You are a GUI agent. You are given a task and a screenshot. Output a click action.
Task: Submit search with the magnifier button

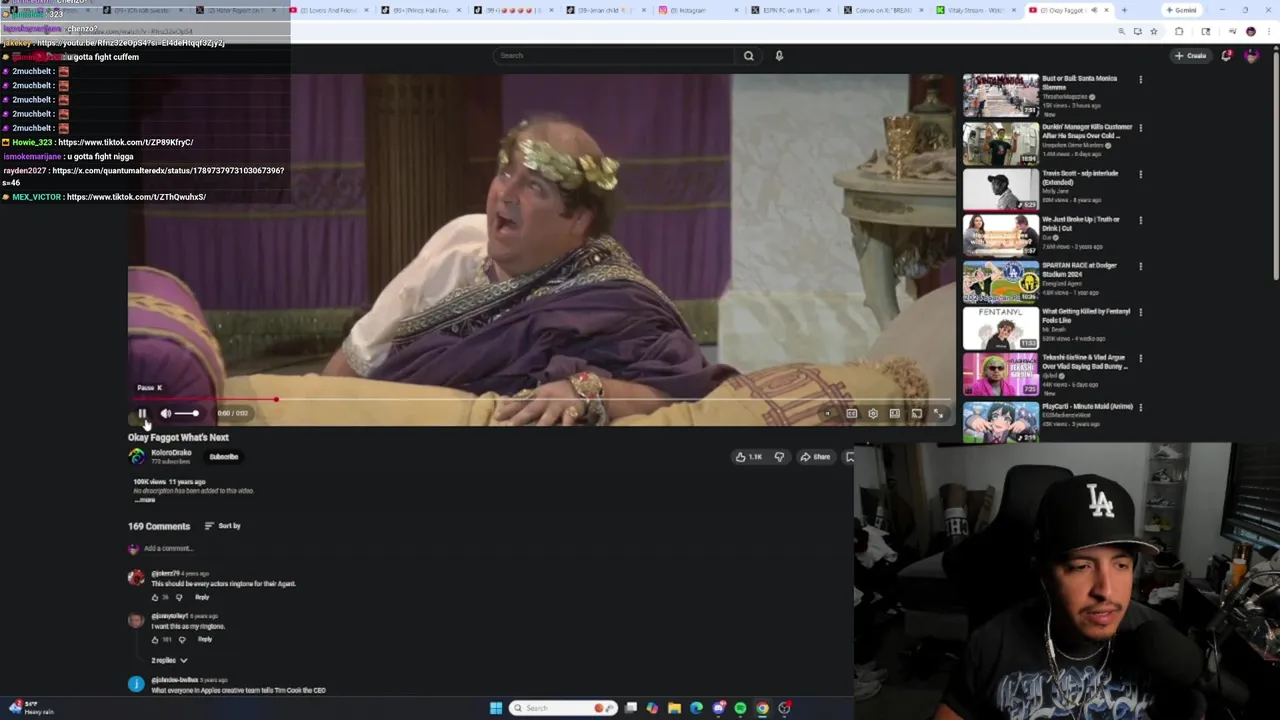point(748,55)
